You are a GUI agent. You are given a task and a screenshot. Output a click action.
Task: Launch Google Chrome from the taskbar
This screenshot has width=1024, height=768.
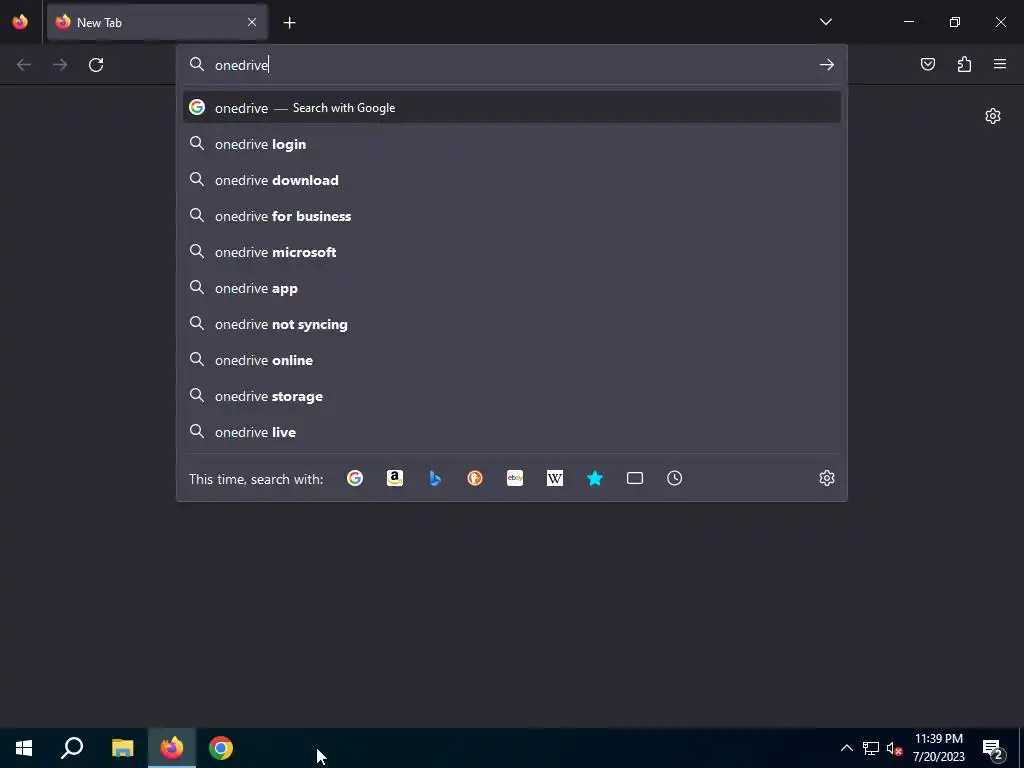click(221, 748)
